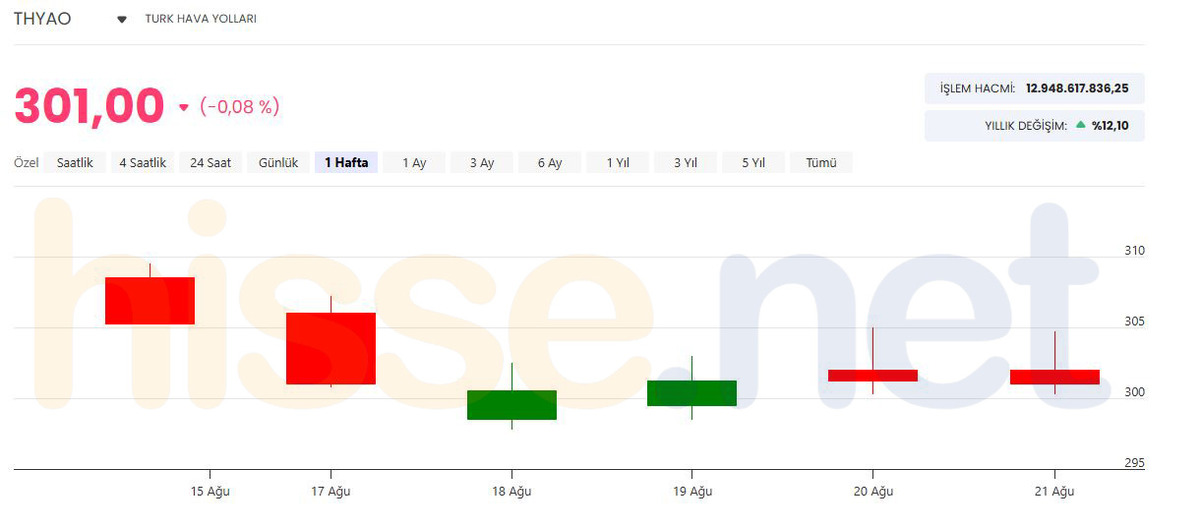
Task: Click the 21 Ağu date axis label
Action: [1055, 491]
